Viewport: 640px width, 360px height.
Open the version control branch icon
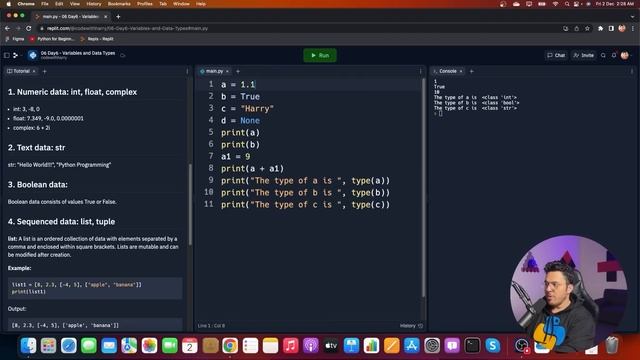(16, 55)
